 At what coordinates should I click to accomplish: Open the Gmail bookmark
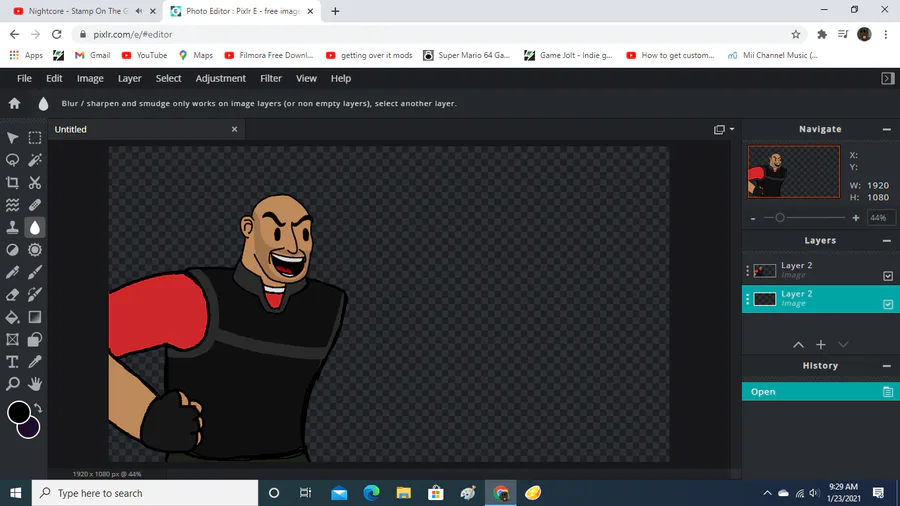(92, 55)
